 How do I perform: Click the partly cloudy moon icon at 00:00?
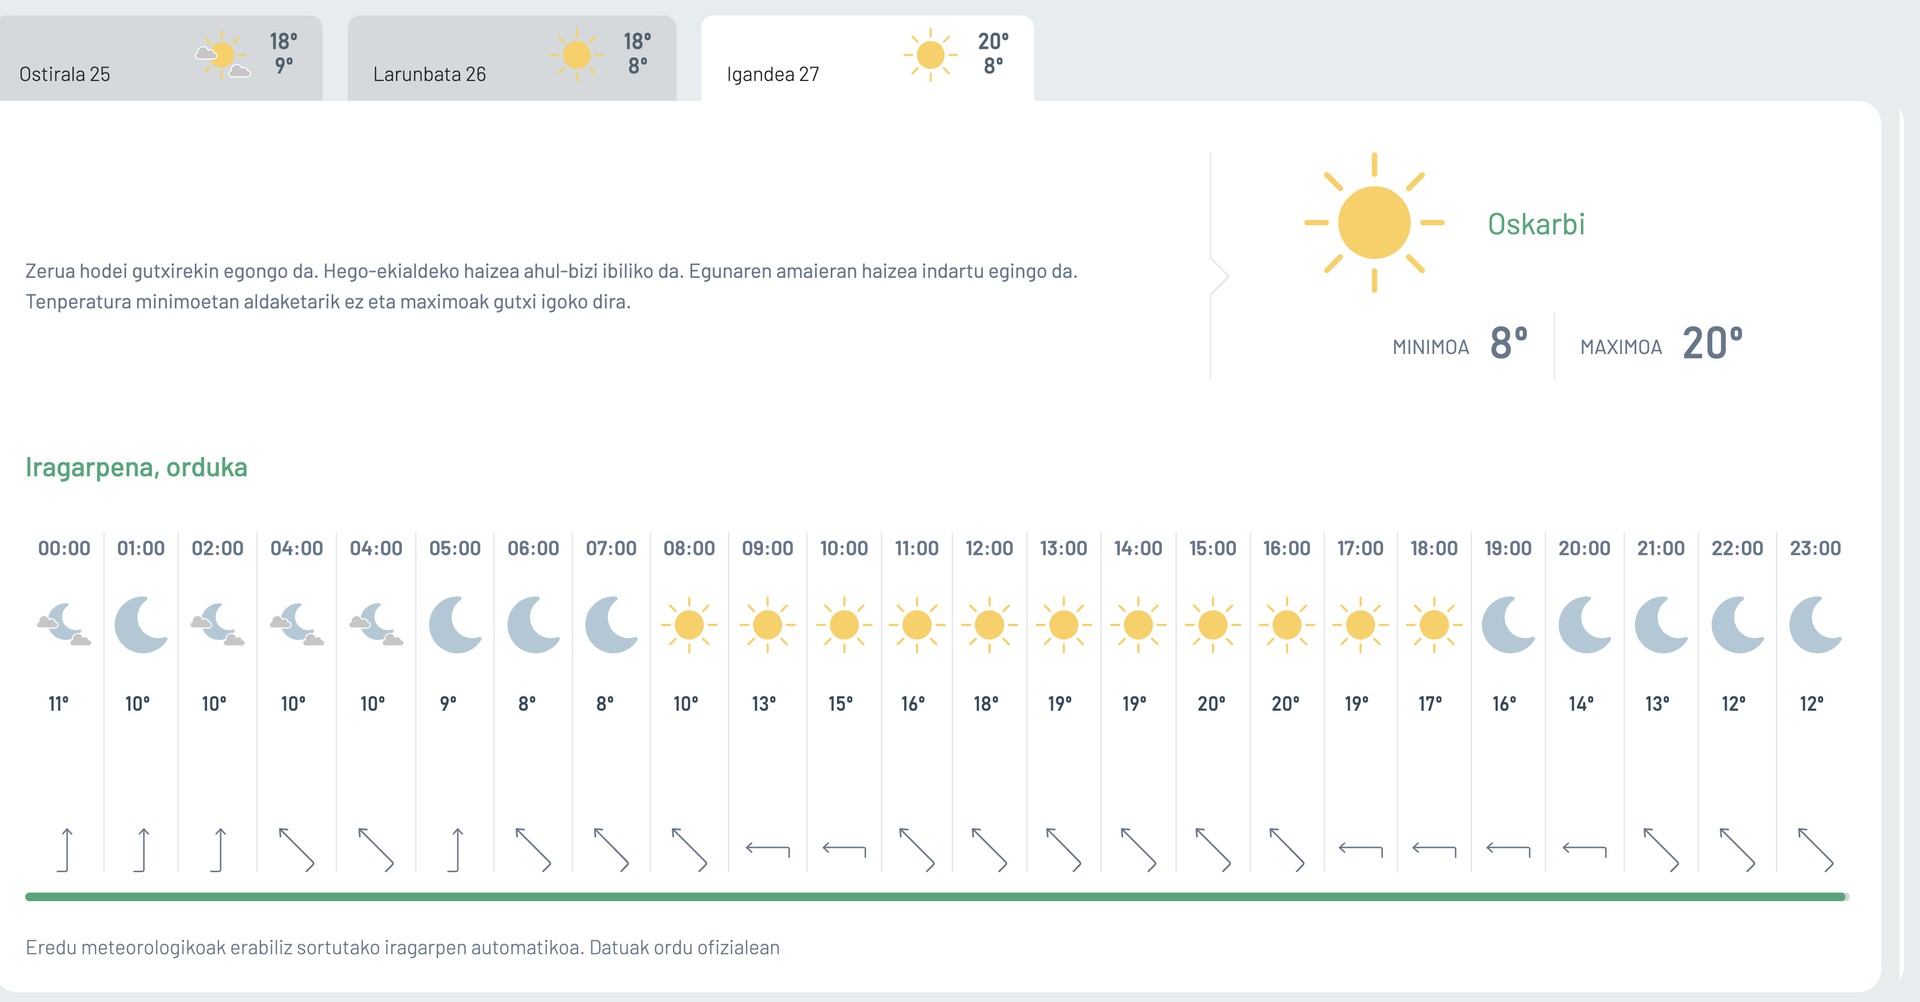64,625
